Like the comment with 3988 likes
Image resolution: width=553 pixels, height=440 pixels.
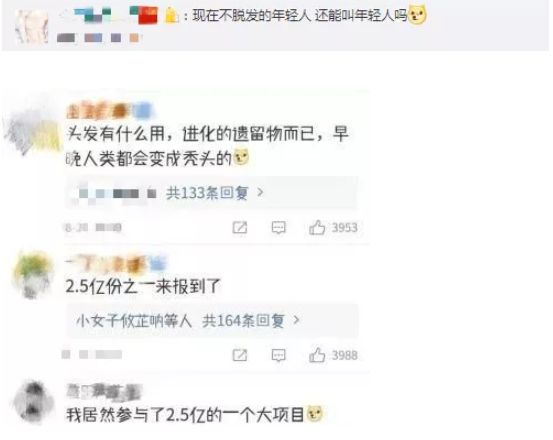317,355
